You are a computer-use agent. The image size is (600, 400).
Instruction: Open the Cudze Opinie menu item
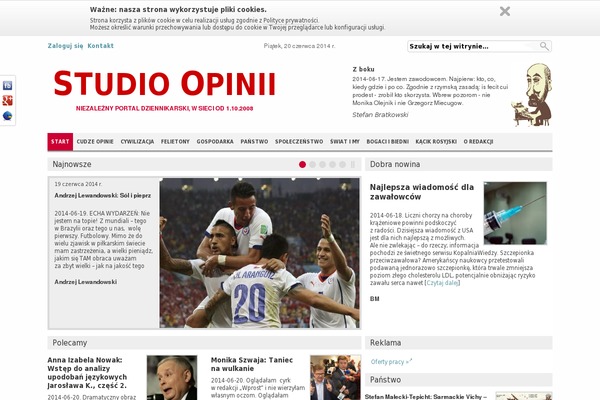[95, 142]
